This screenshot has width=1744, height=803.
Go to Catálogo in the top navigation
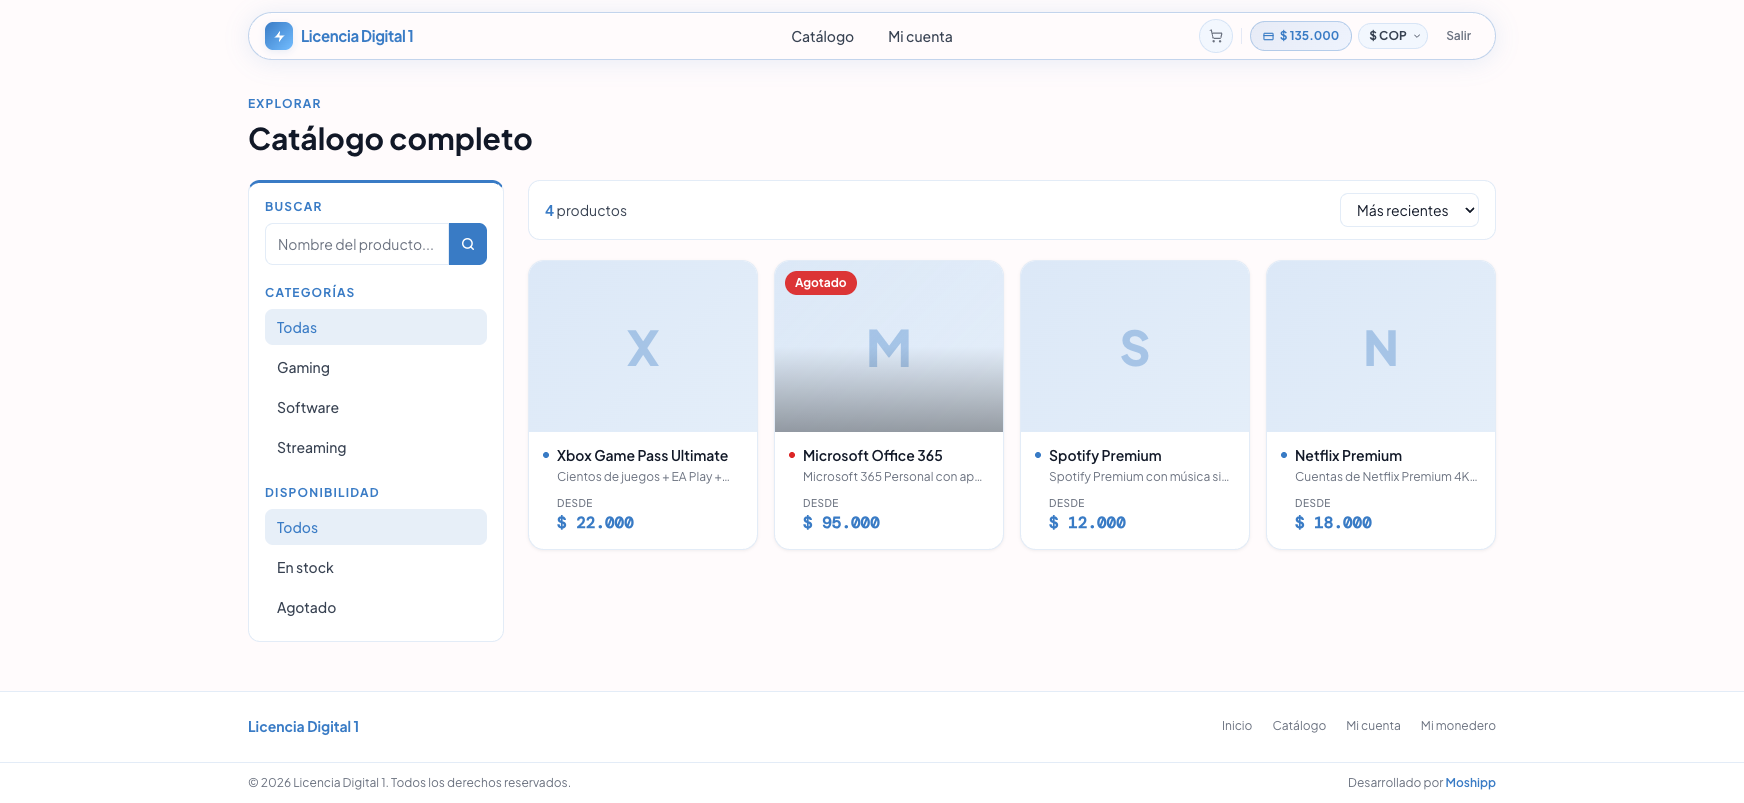pos(822,37)
